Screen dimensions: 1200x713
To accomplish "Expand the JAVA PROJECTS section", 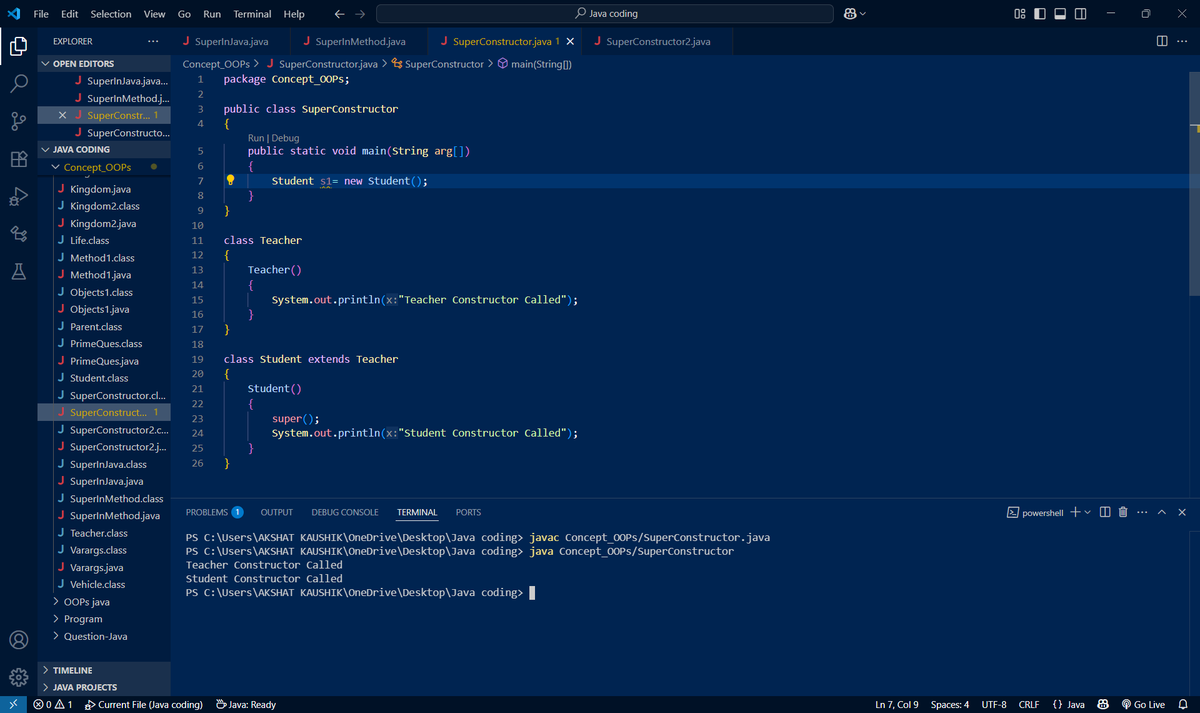I will [104, 687].
